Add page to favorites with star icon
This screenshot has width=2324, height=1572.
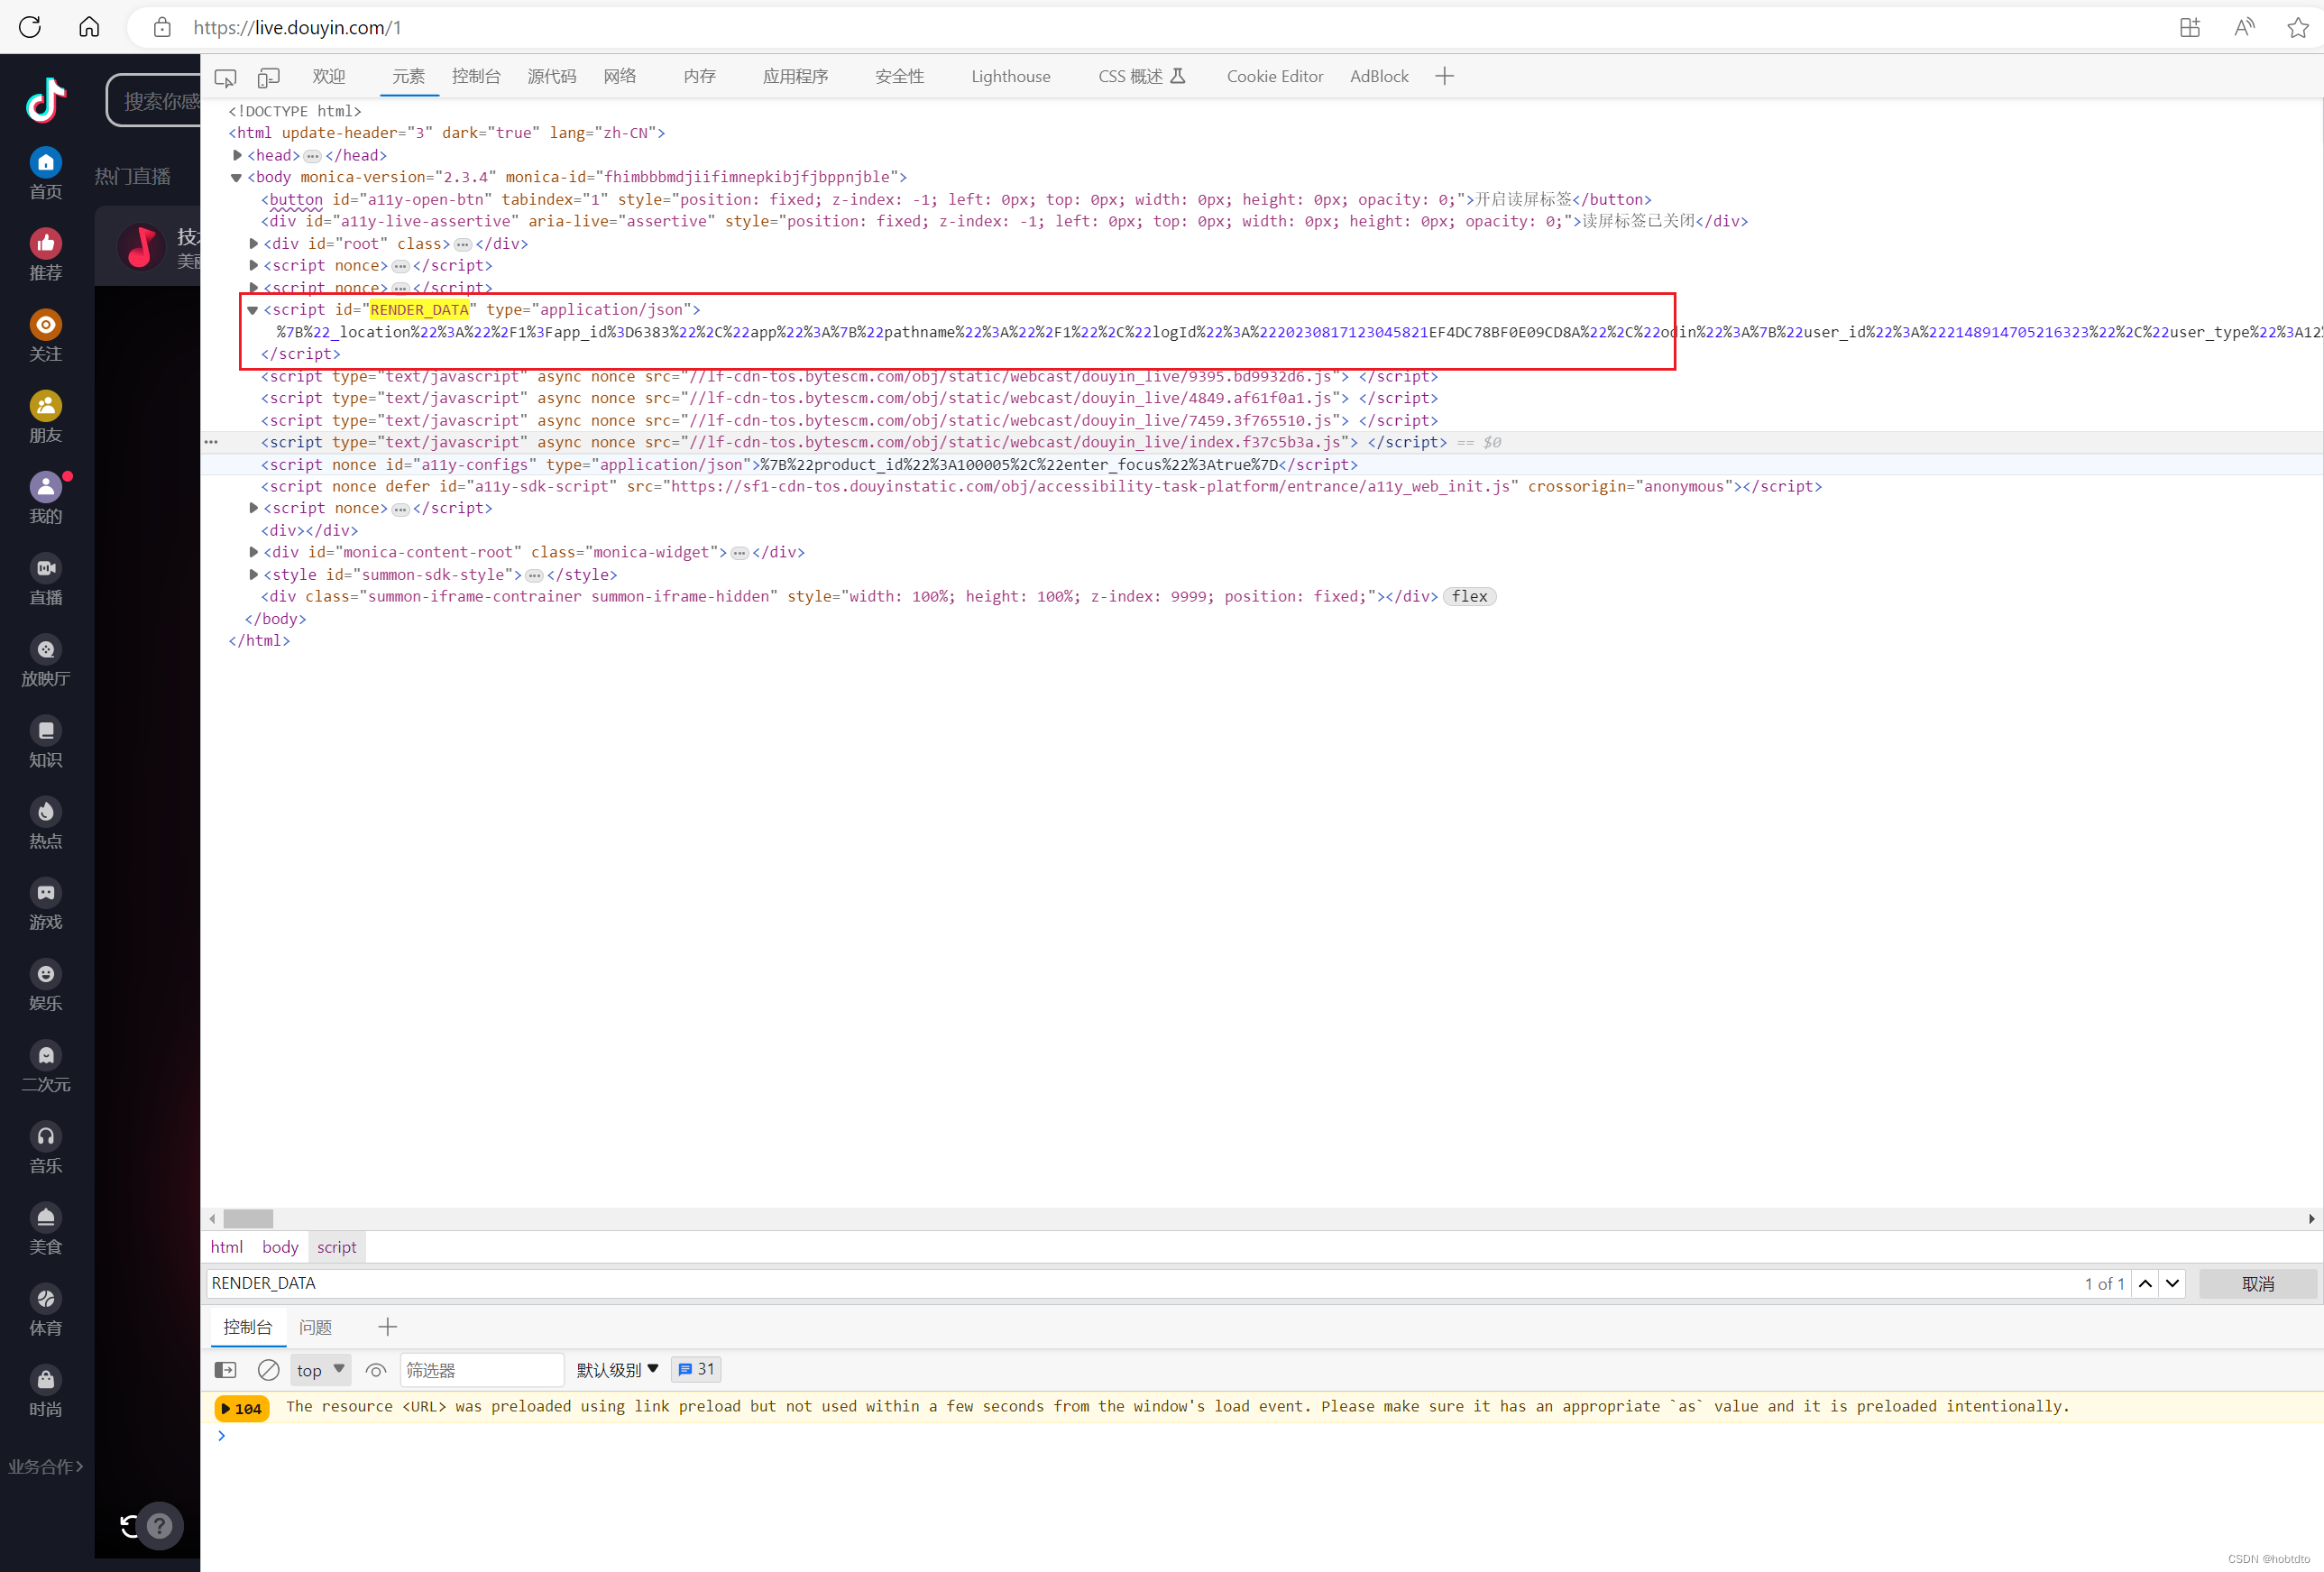tap(2298, 27)
